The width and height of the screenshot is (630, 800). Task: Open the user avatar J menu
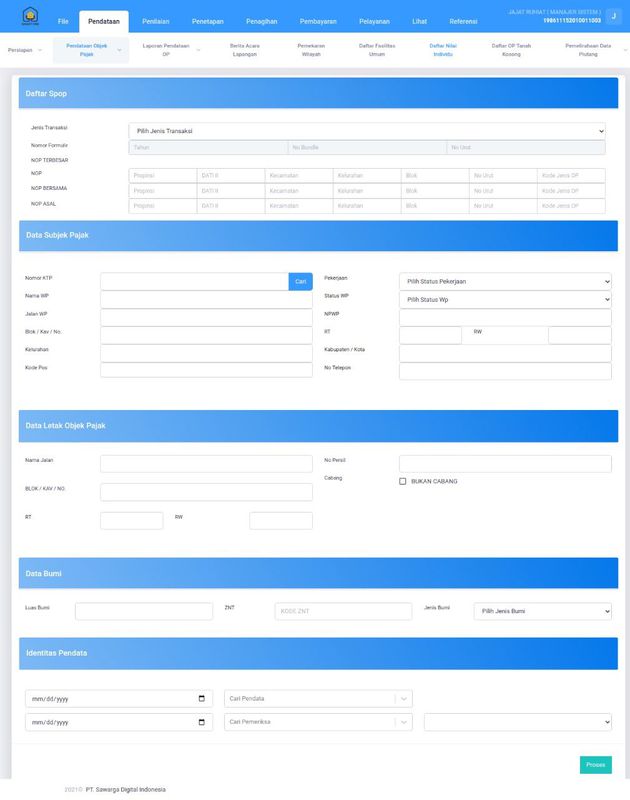tap(613, 17)
